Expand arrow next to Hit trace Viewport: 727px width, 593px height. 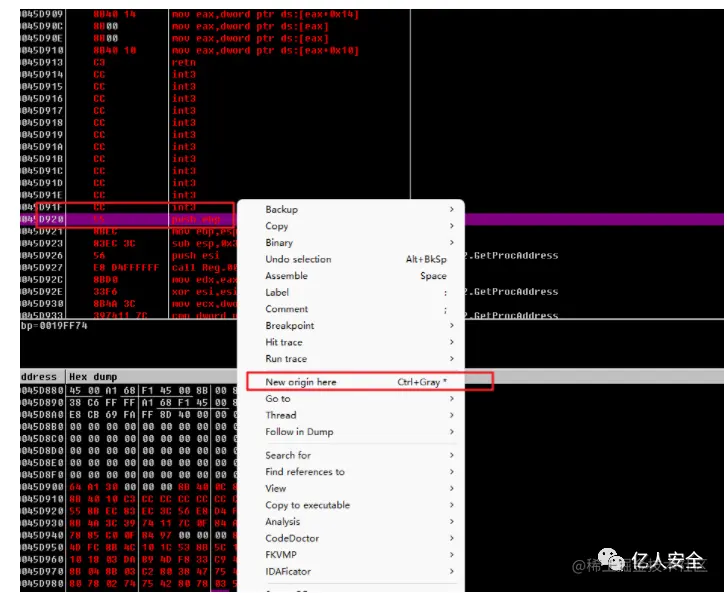452,343
